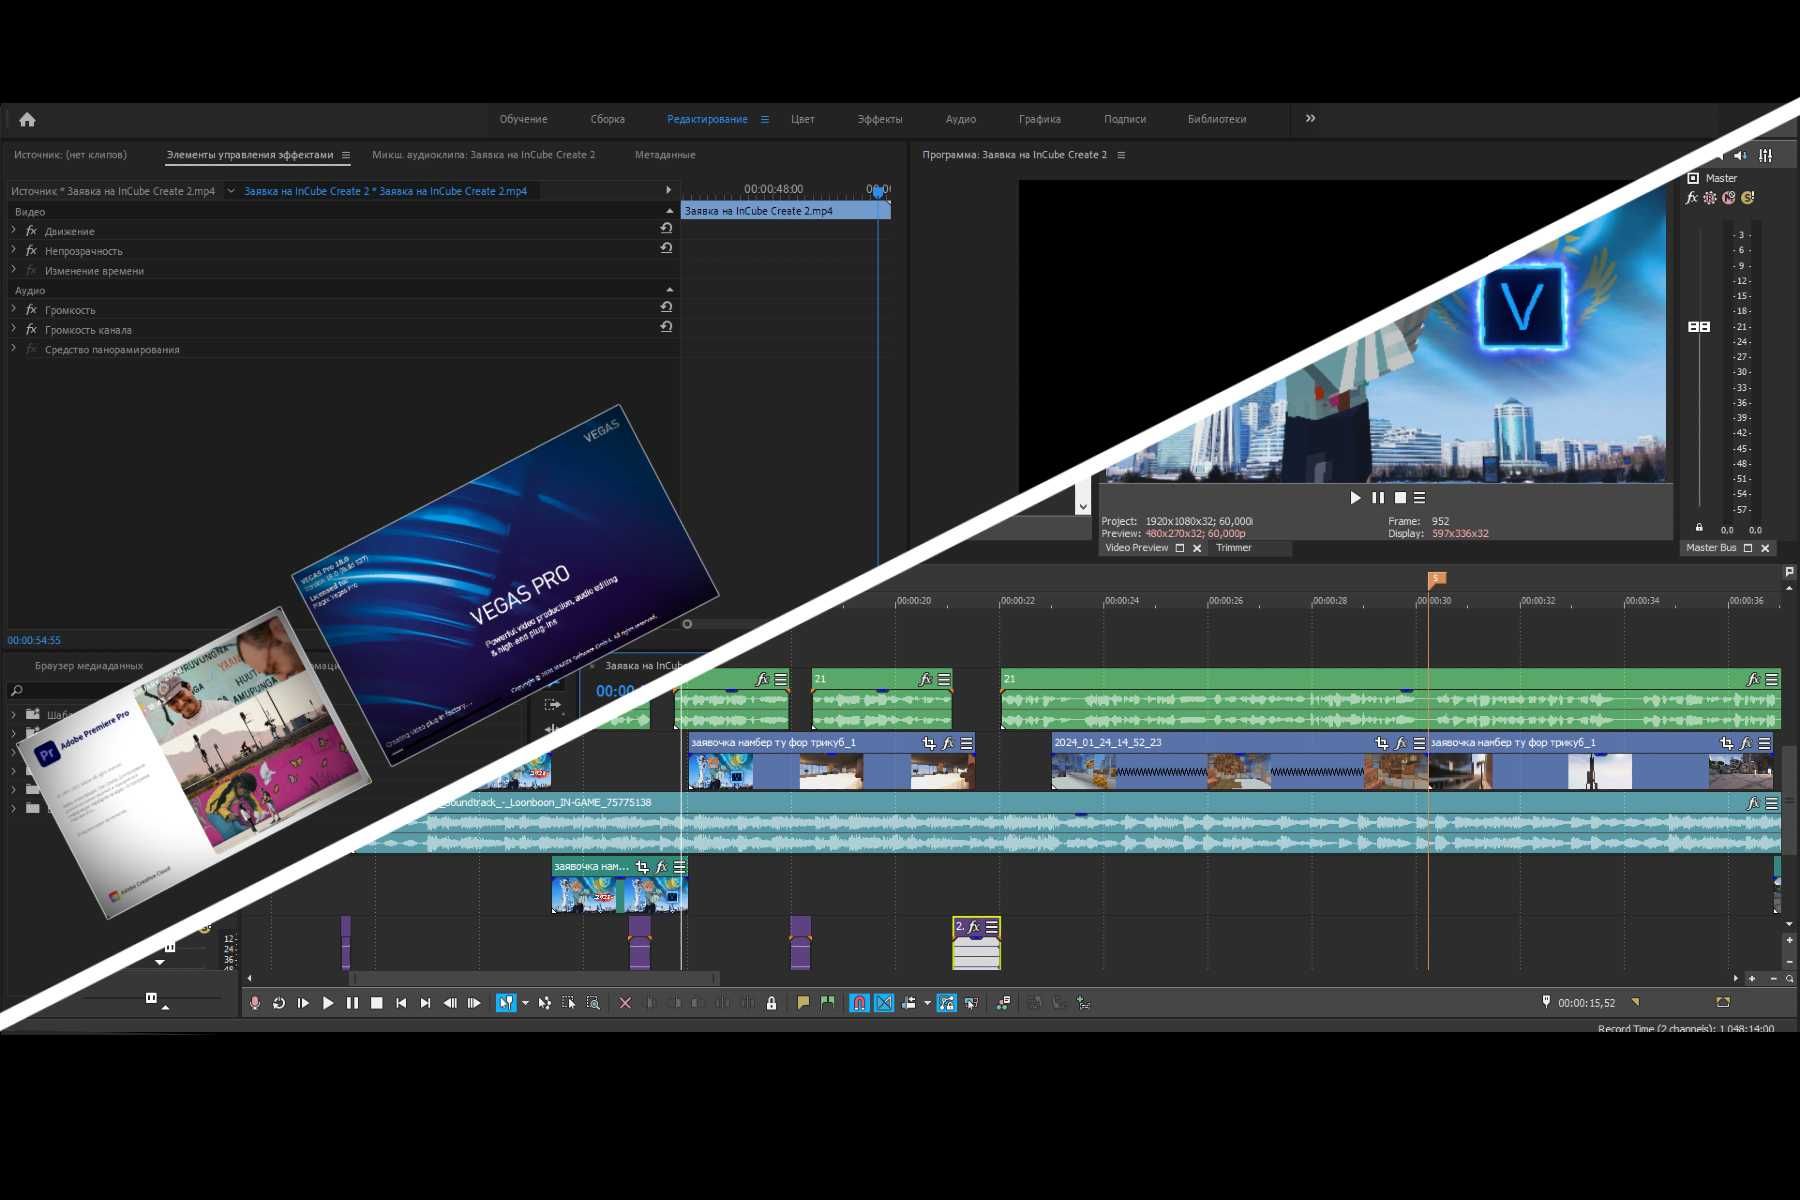
Task: Toggle Automatic Crossfades
Action: 884,1003
